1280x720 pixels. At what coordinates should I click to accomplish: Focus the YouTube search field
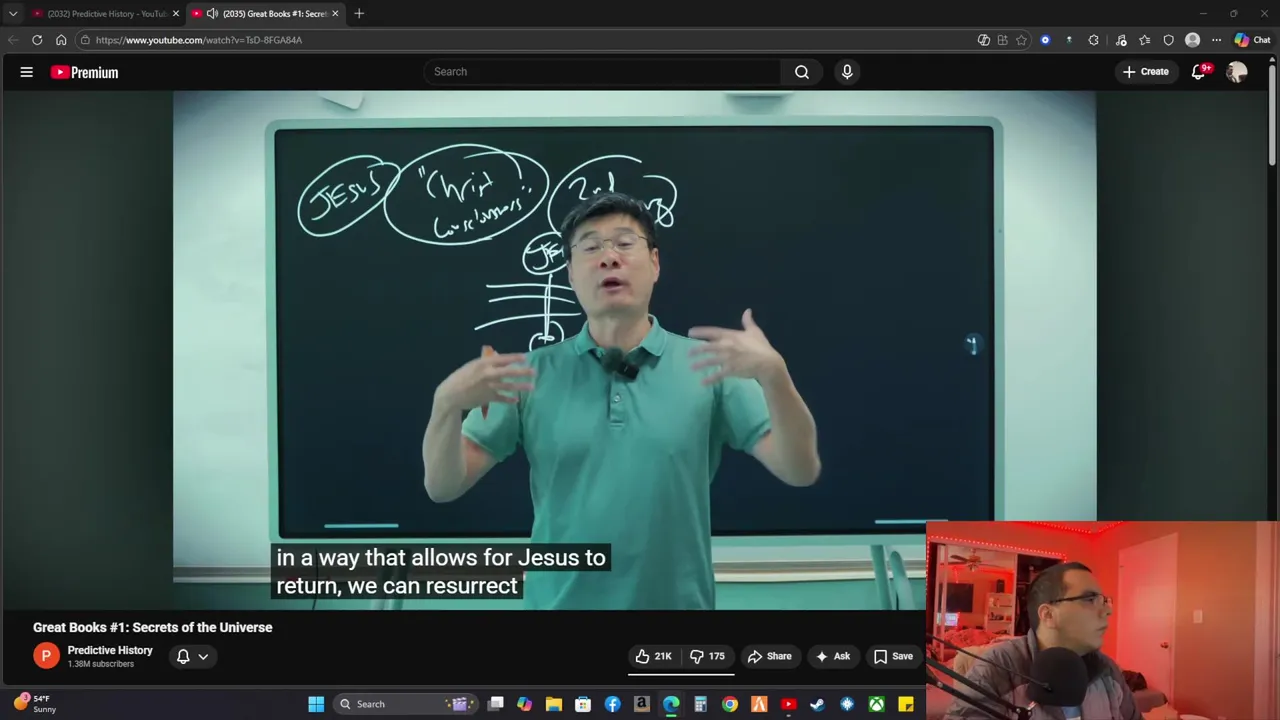[603, 72]
